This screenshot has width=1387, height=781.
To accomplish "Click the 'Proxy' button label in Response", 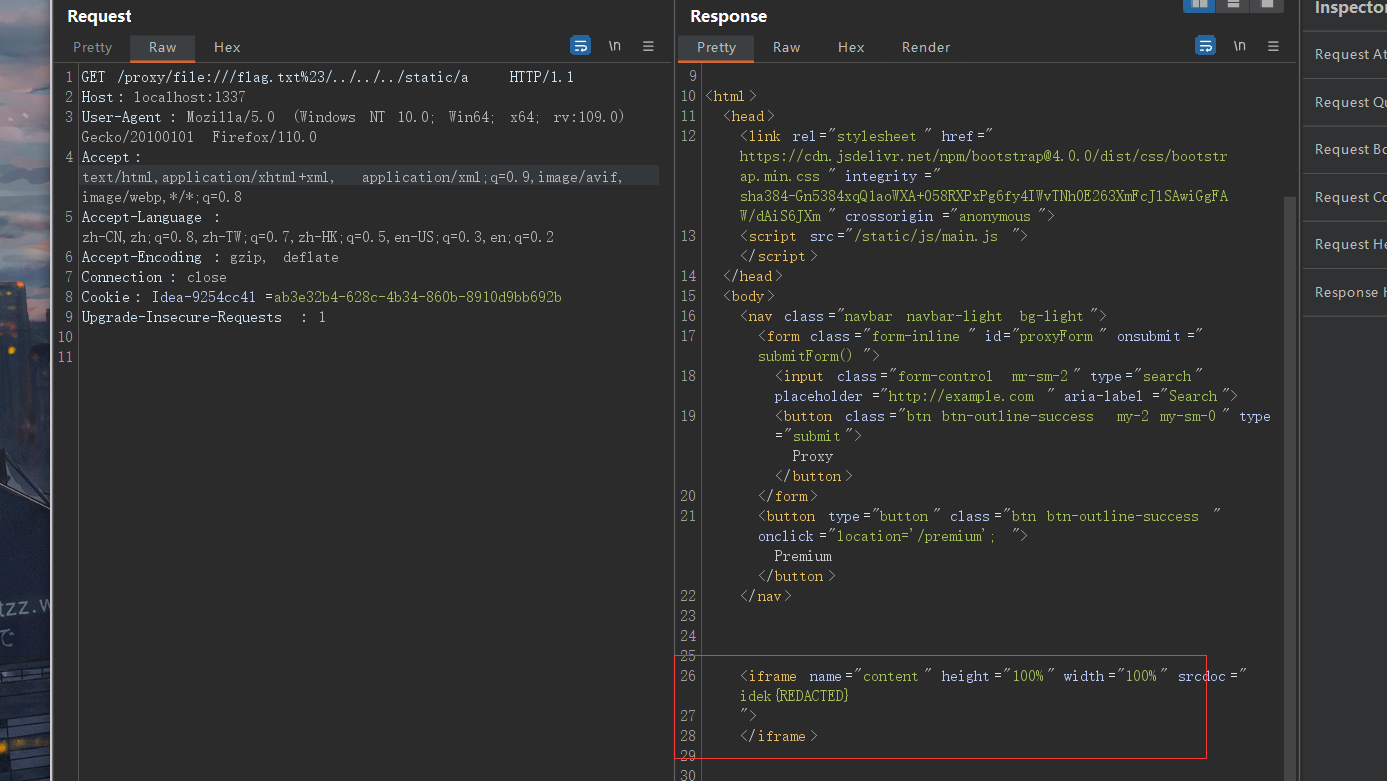I will (x=812, y=456).
